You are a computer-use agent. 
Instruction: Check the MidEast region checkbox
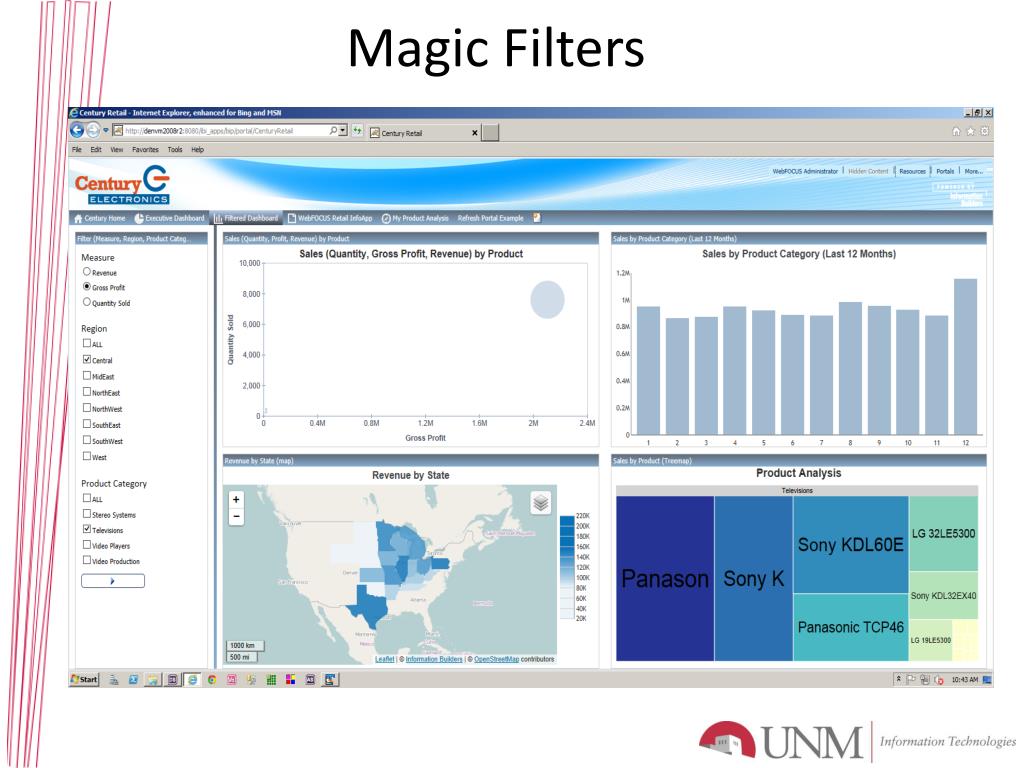coord(87,376)
